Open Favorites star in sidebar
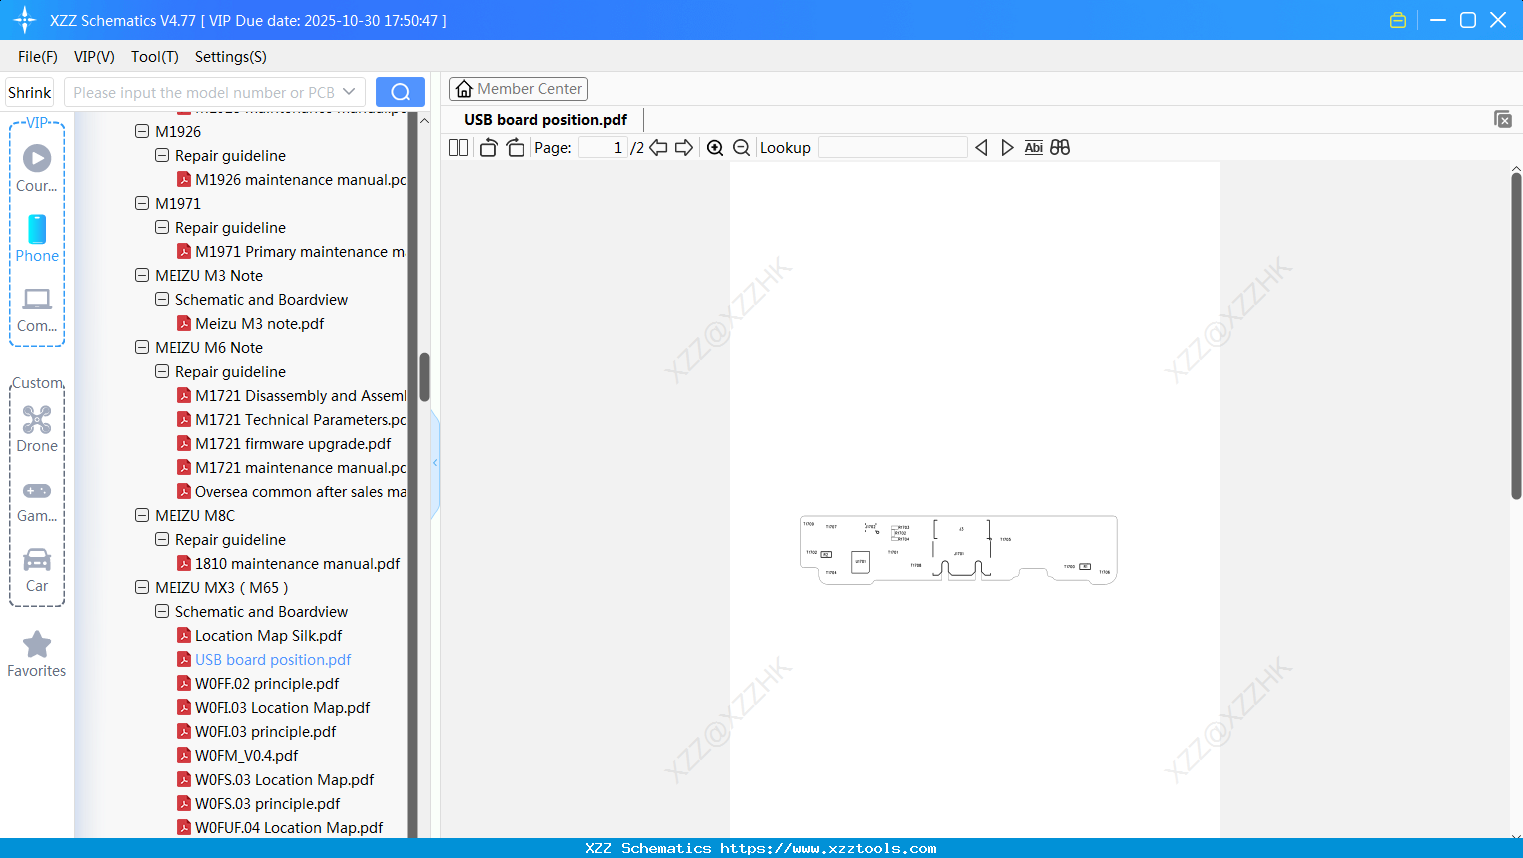Screen dimensions: 1523x858 coord(37,654)
